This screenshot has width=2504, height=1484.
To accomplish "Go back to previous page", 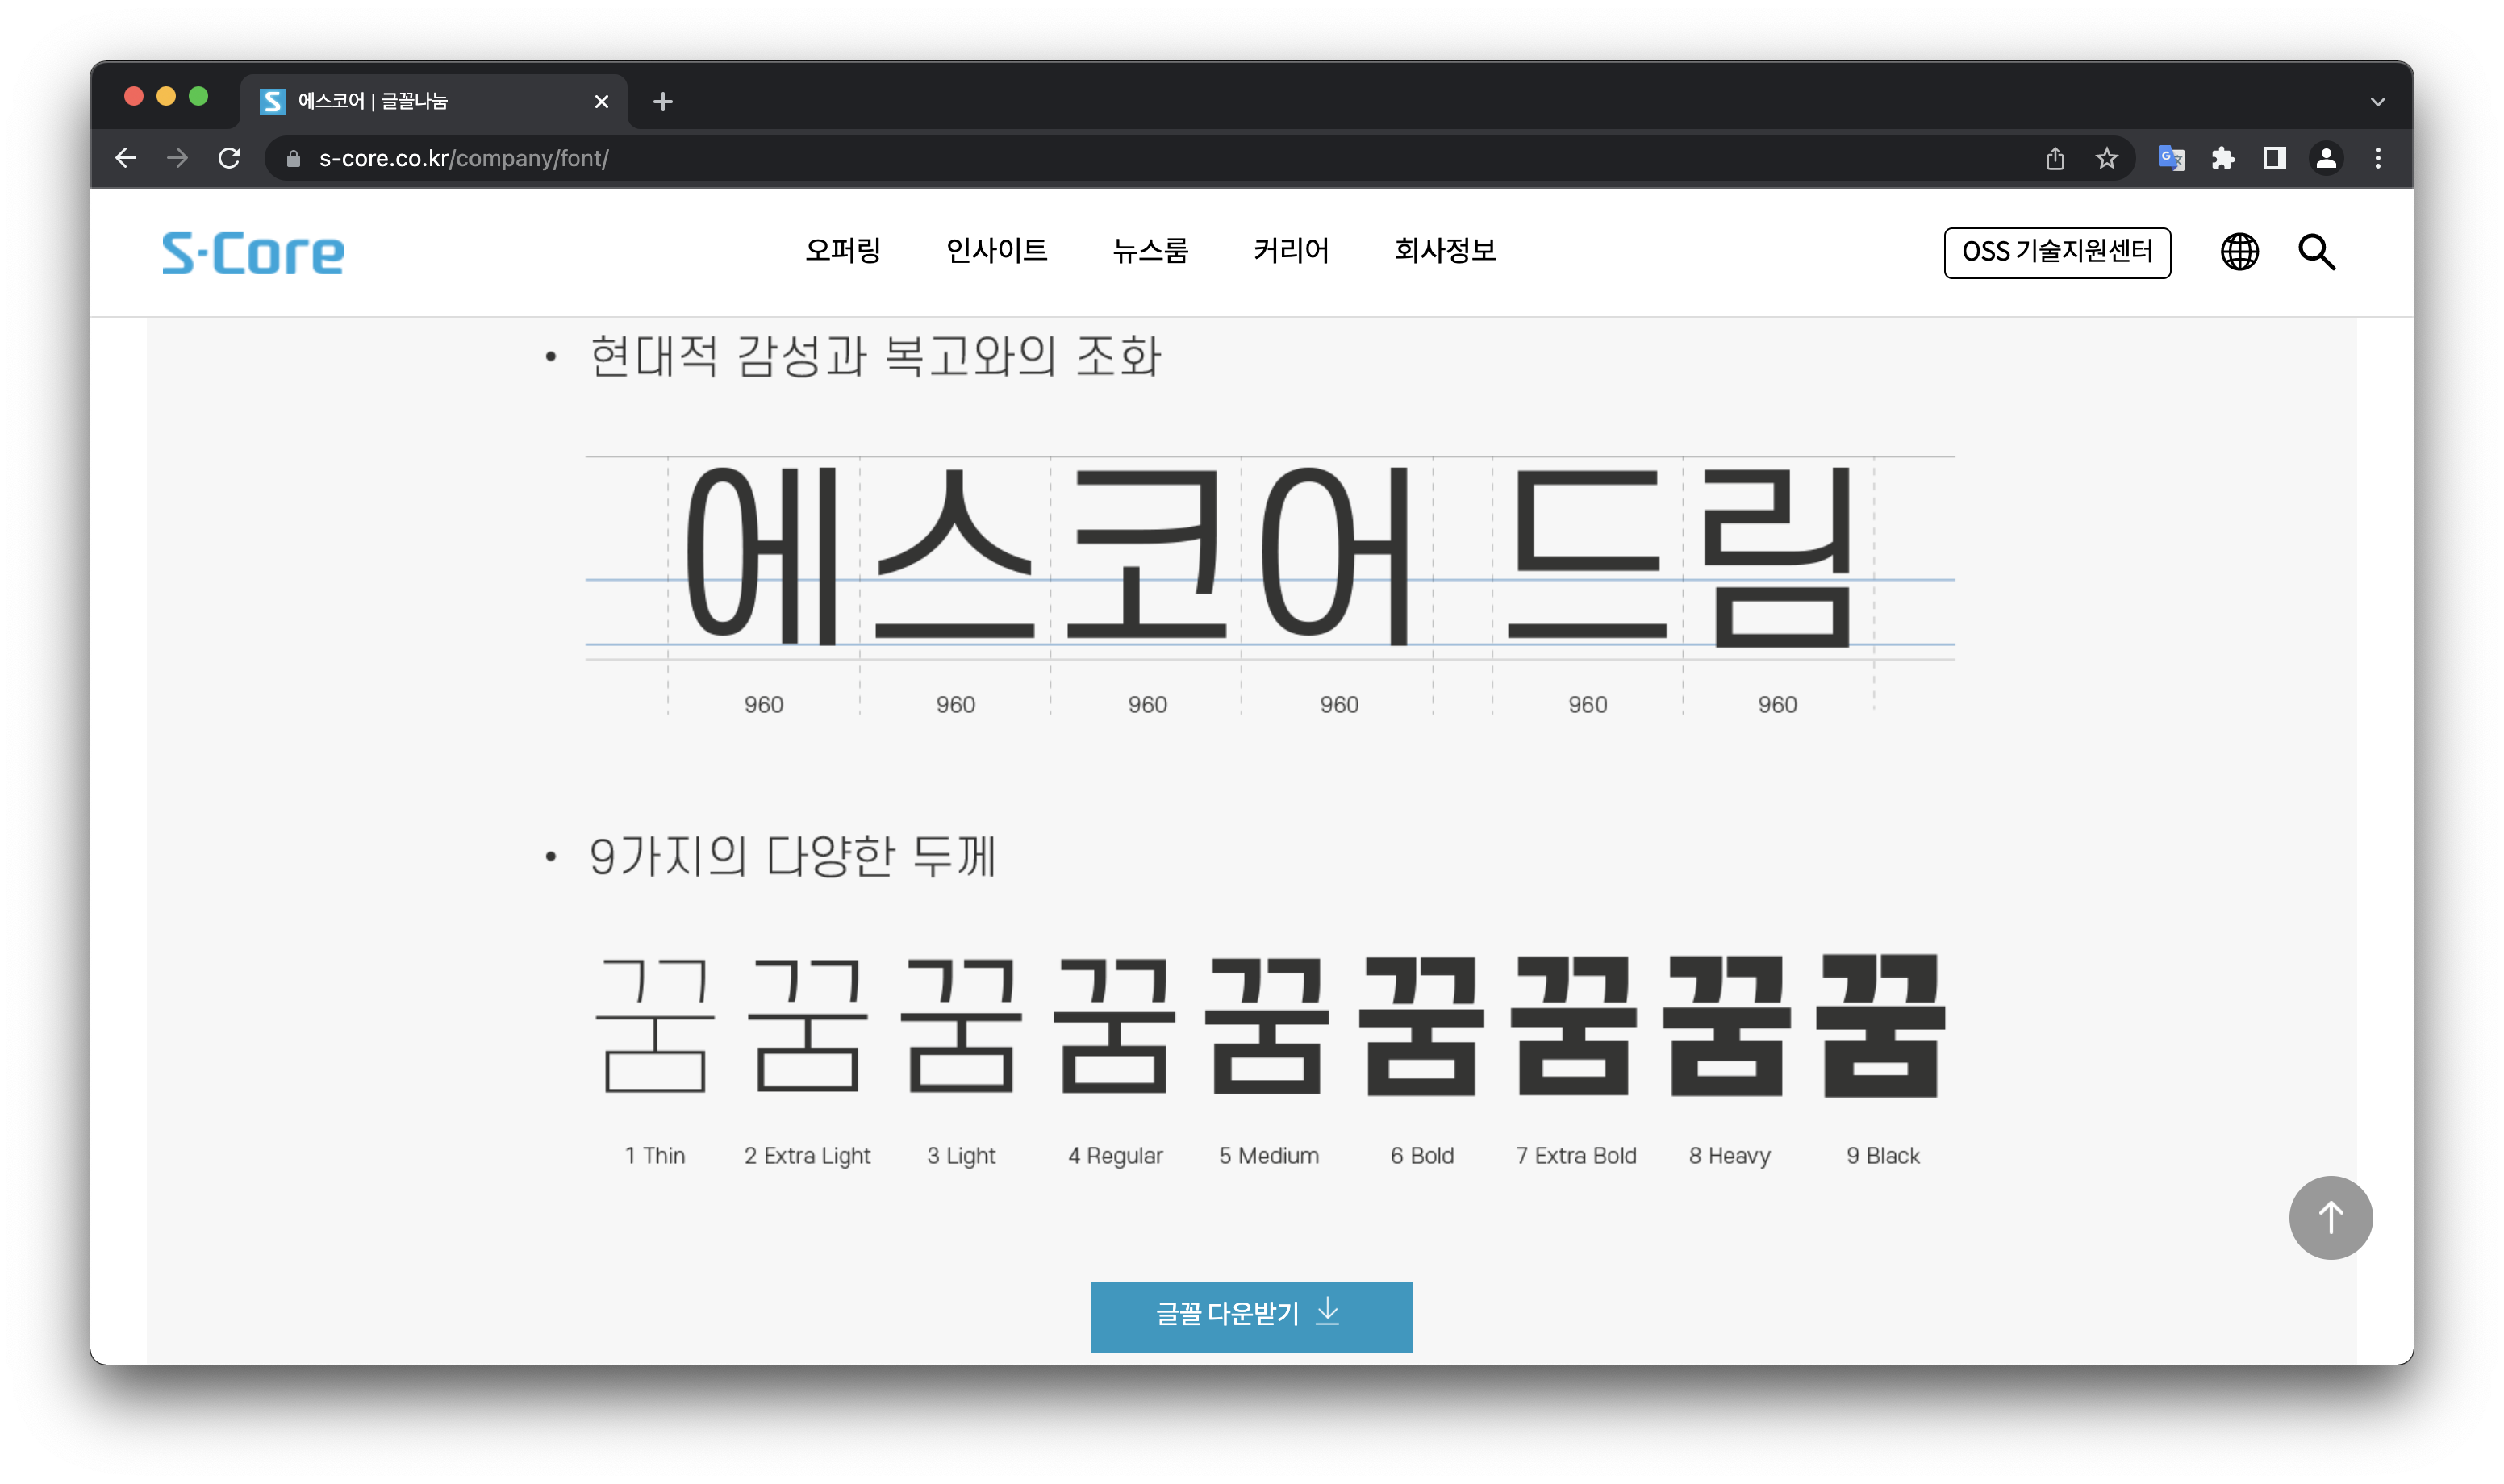I will (125, 158).
